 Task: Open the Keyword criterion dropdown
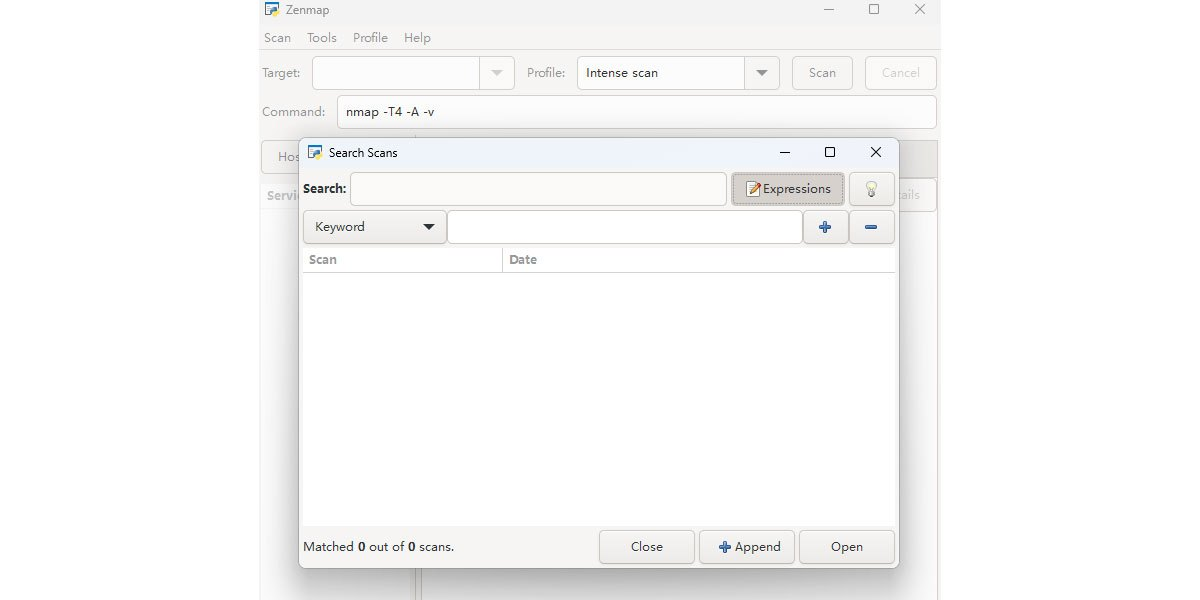(x=374, y=227)
